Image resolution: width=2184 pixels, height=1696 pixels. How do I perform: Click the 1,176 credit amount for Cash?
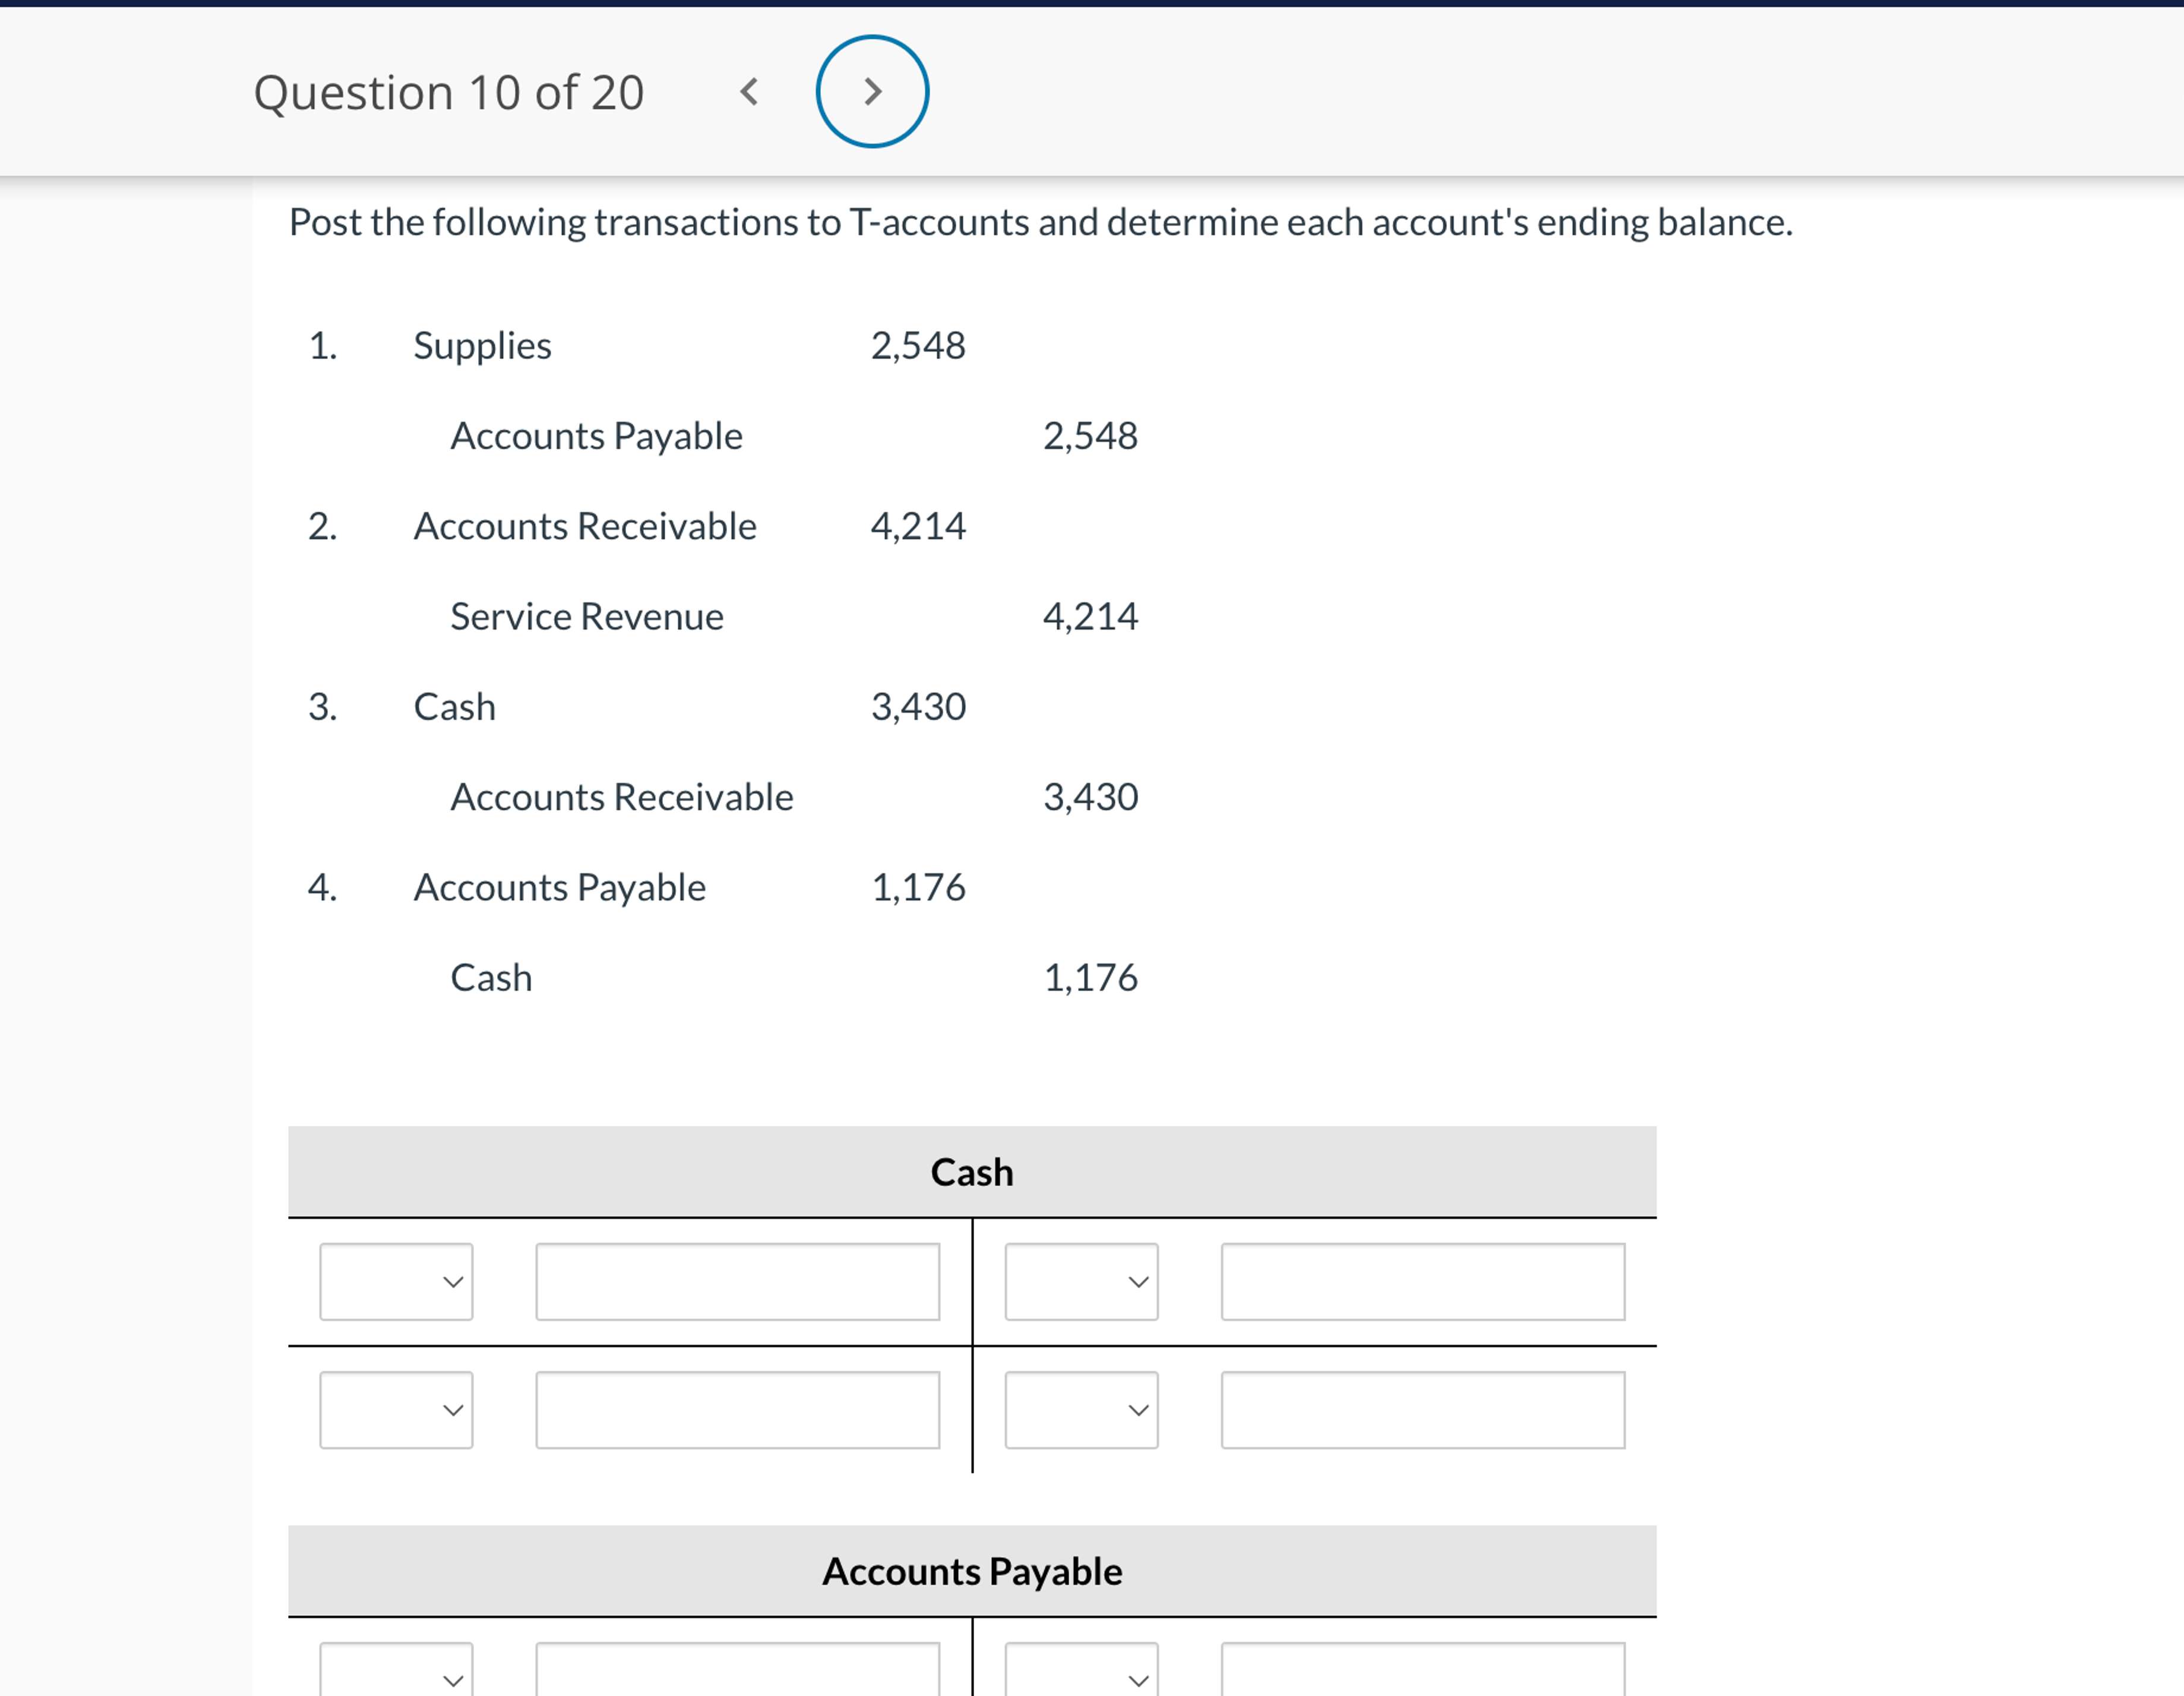click(x=1090, y=978)
